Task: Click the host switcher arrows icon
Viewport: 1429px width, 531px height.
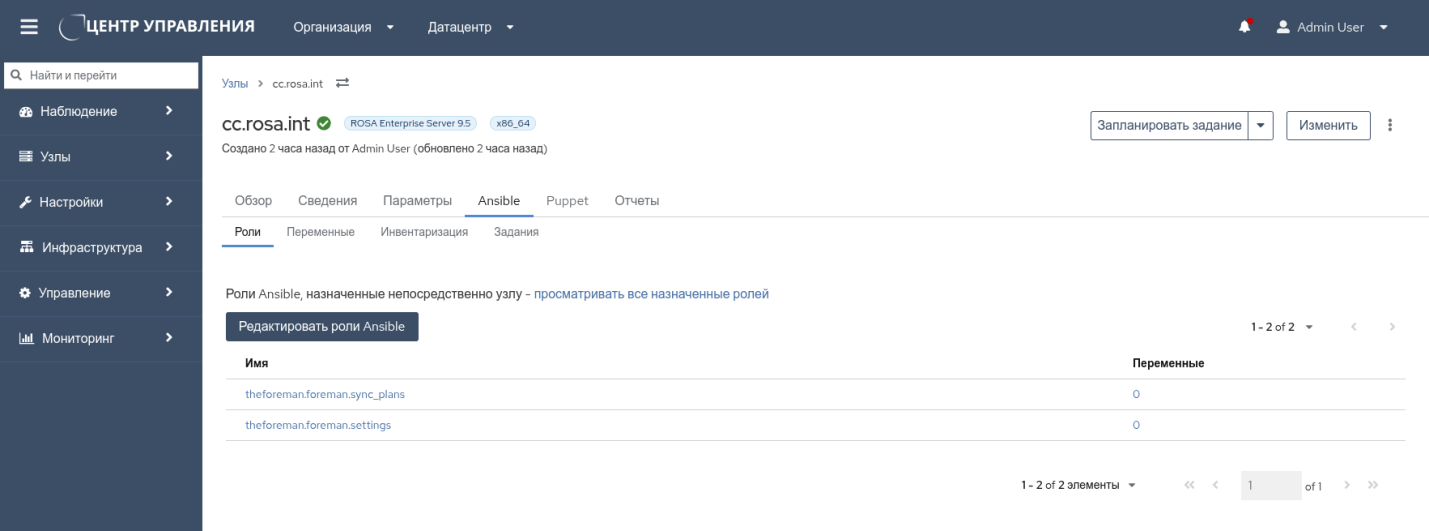Action: coord(342,83)
